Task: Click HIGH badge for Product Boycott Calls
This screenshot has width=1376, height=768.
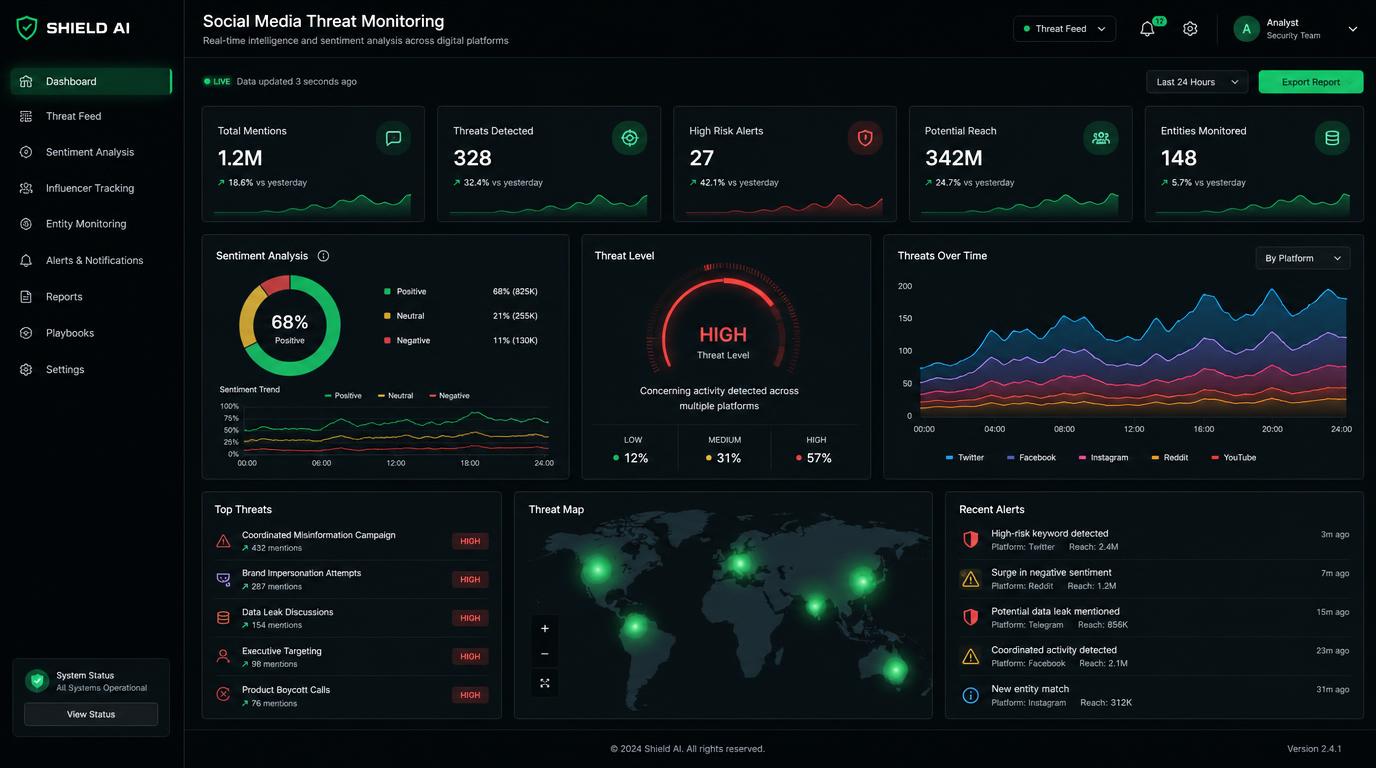Action: (470, 695)
